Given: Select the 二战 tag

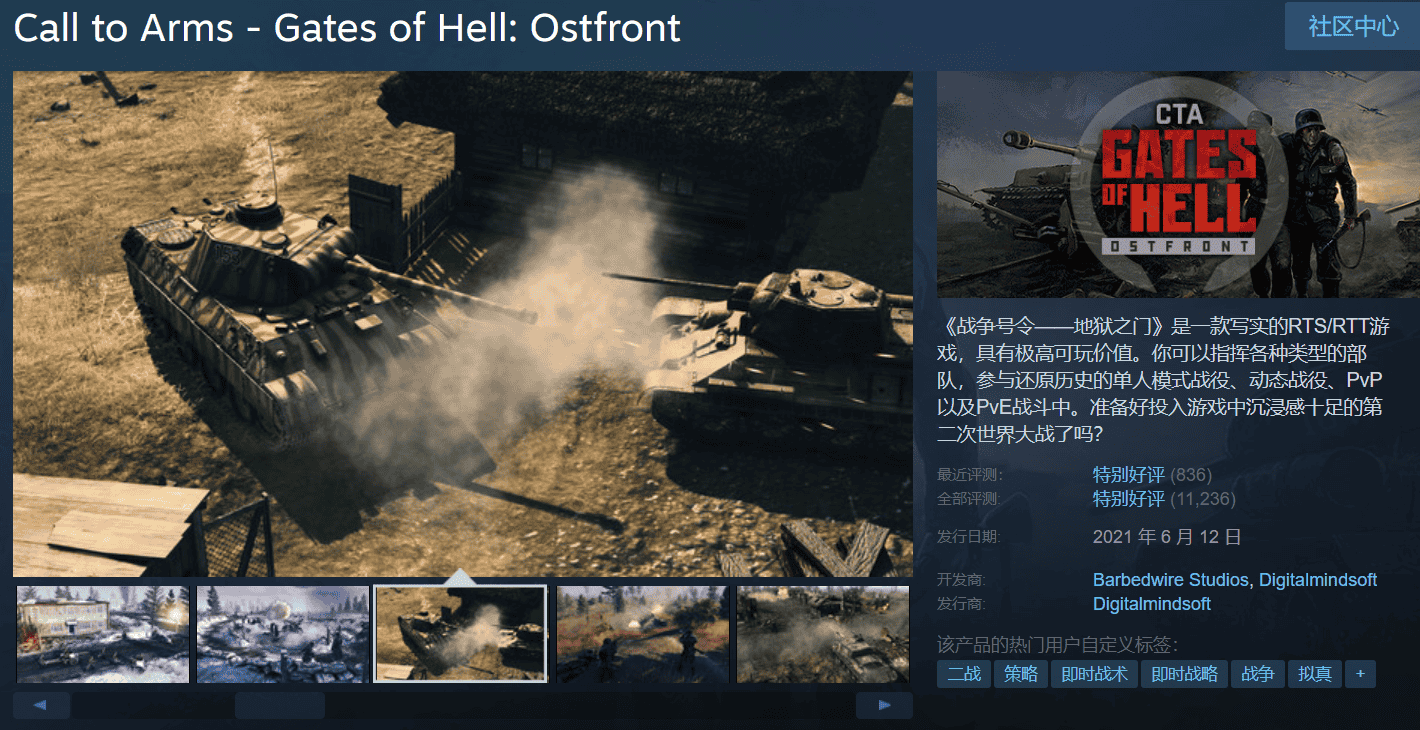Looking at the screenshot, I should pos(964,674).
